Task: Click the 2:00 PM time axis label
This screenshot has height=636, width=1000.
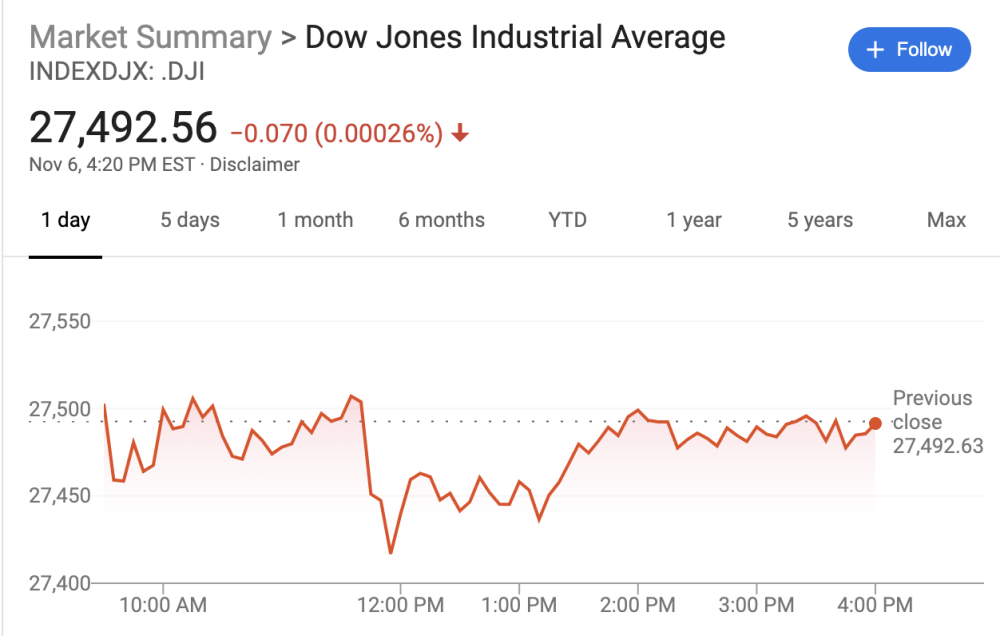Action: pyautogui.click(x=637, y=605)
